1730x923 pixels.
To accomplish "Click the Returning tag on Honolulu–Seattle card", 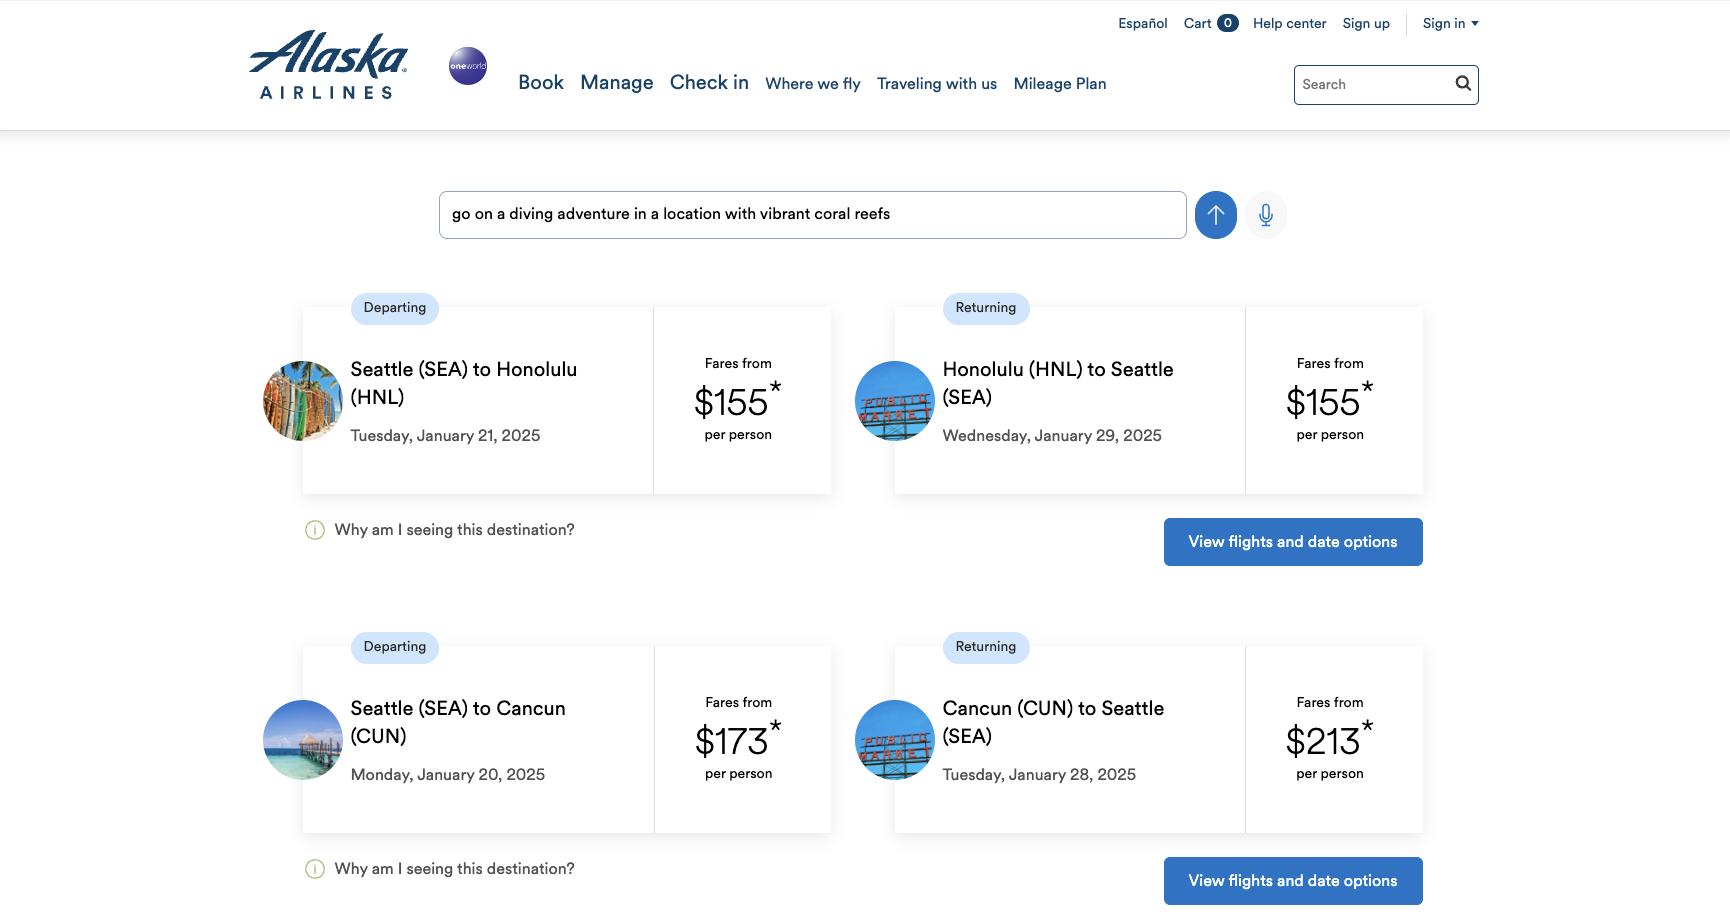I will coord(986,308).
